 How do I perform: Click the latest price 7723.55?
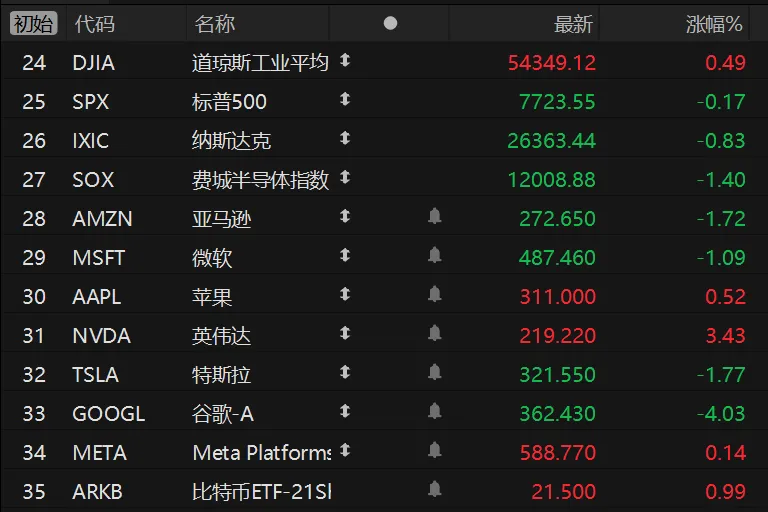(x=557, y=102)
